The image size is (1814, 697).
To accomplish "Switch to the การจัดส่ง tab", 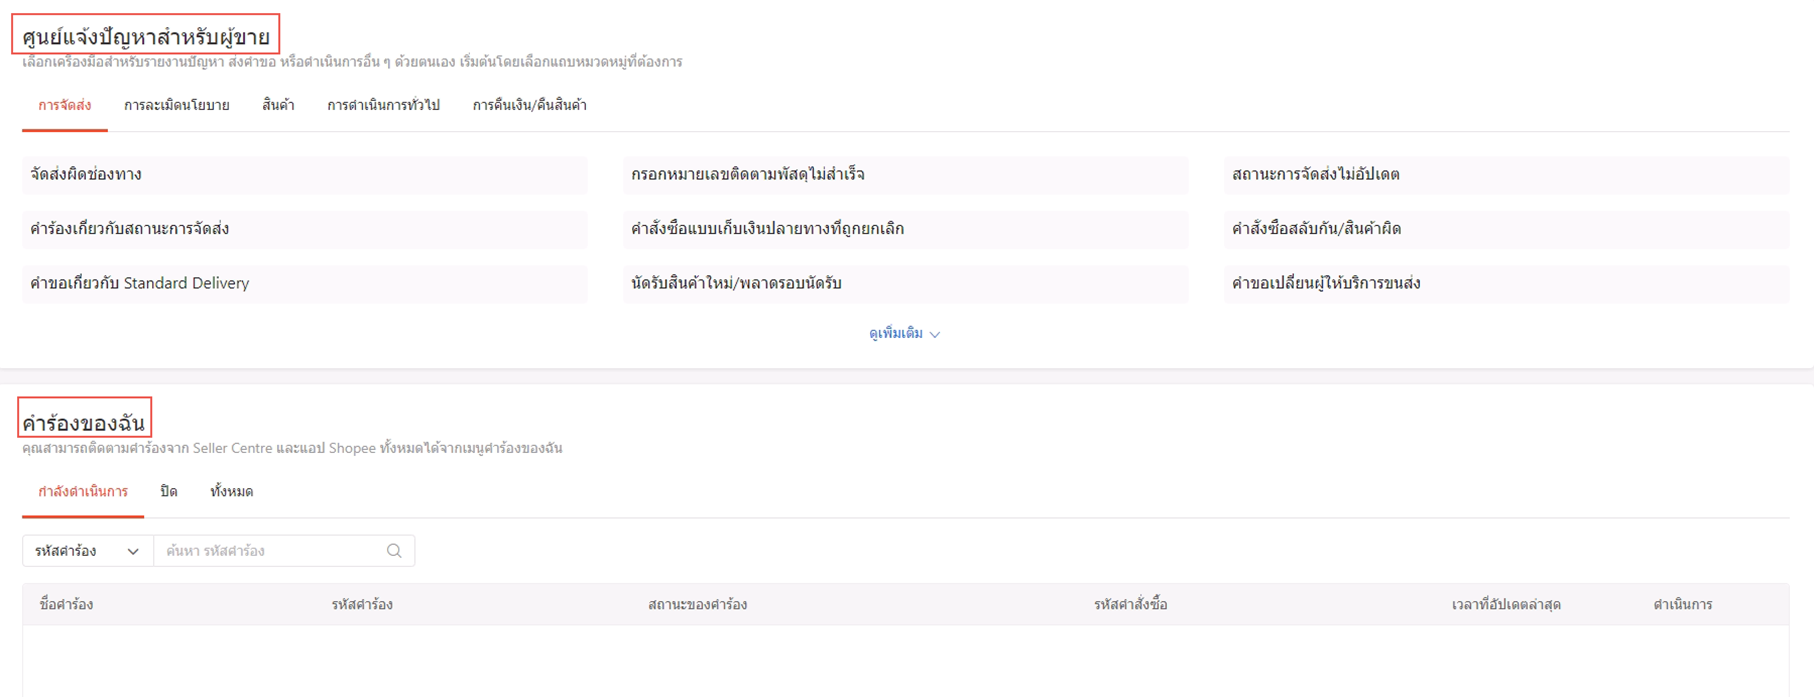I will click(x=65, y=105).
